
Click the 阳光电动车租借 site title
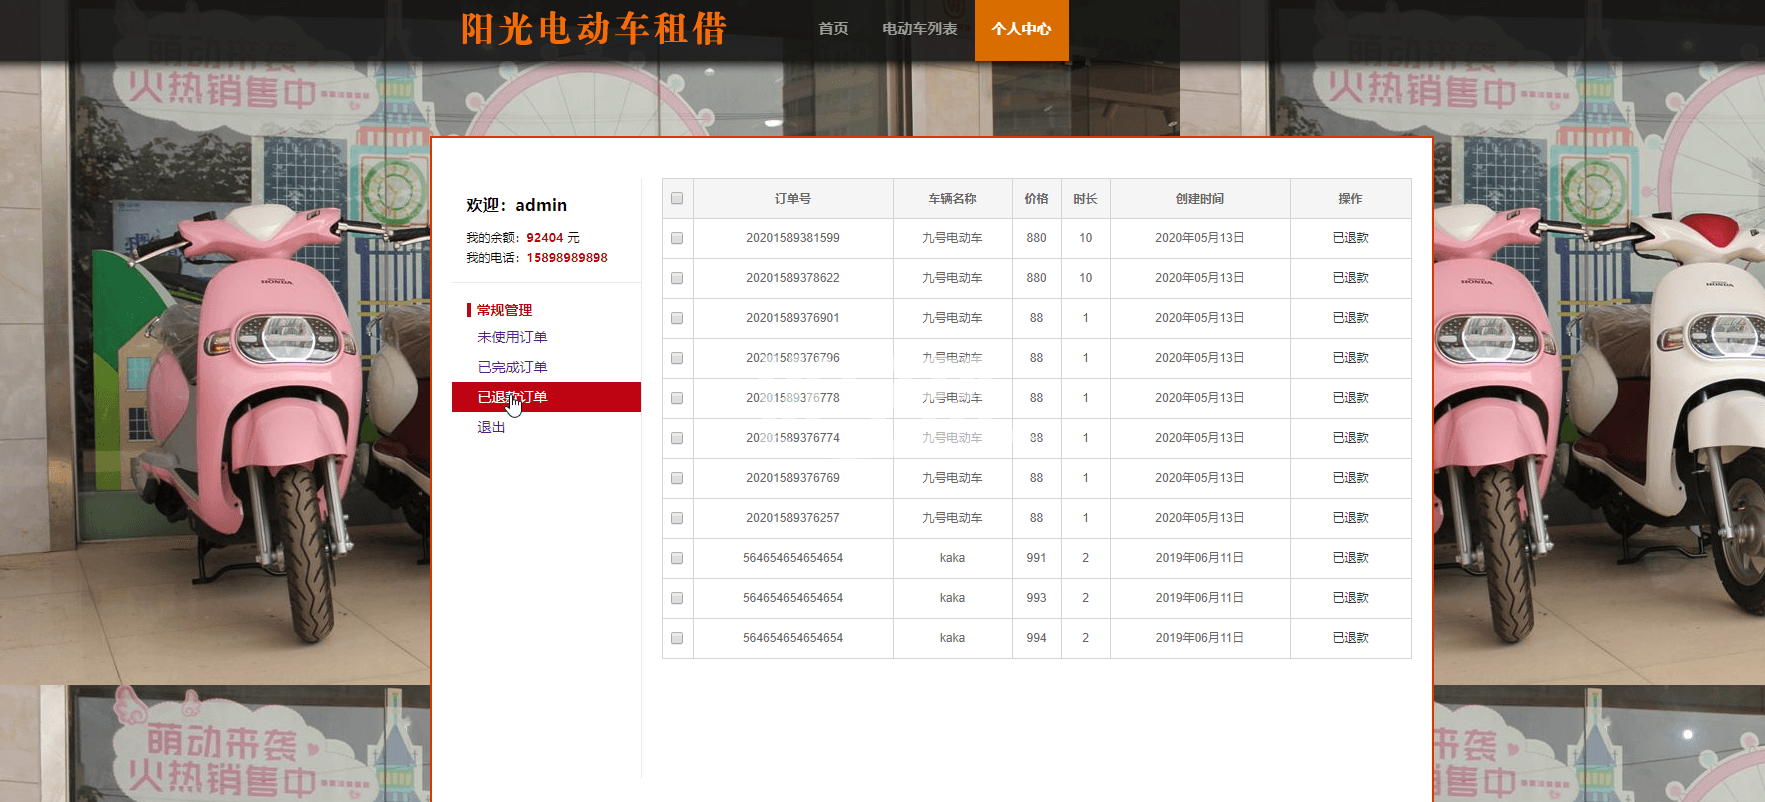coord(593,29)
